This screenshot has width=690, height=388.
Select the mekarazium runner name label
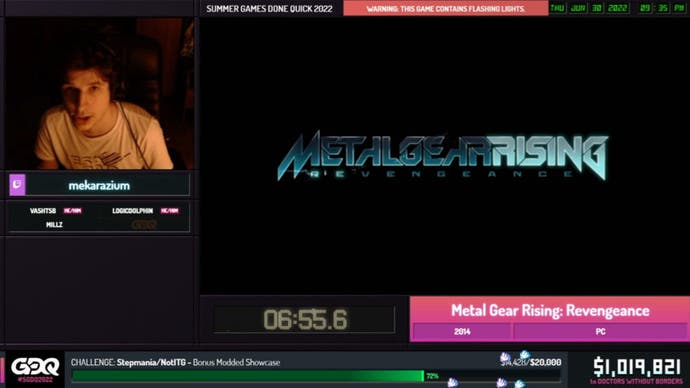point(99,186)
